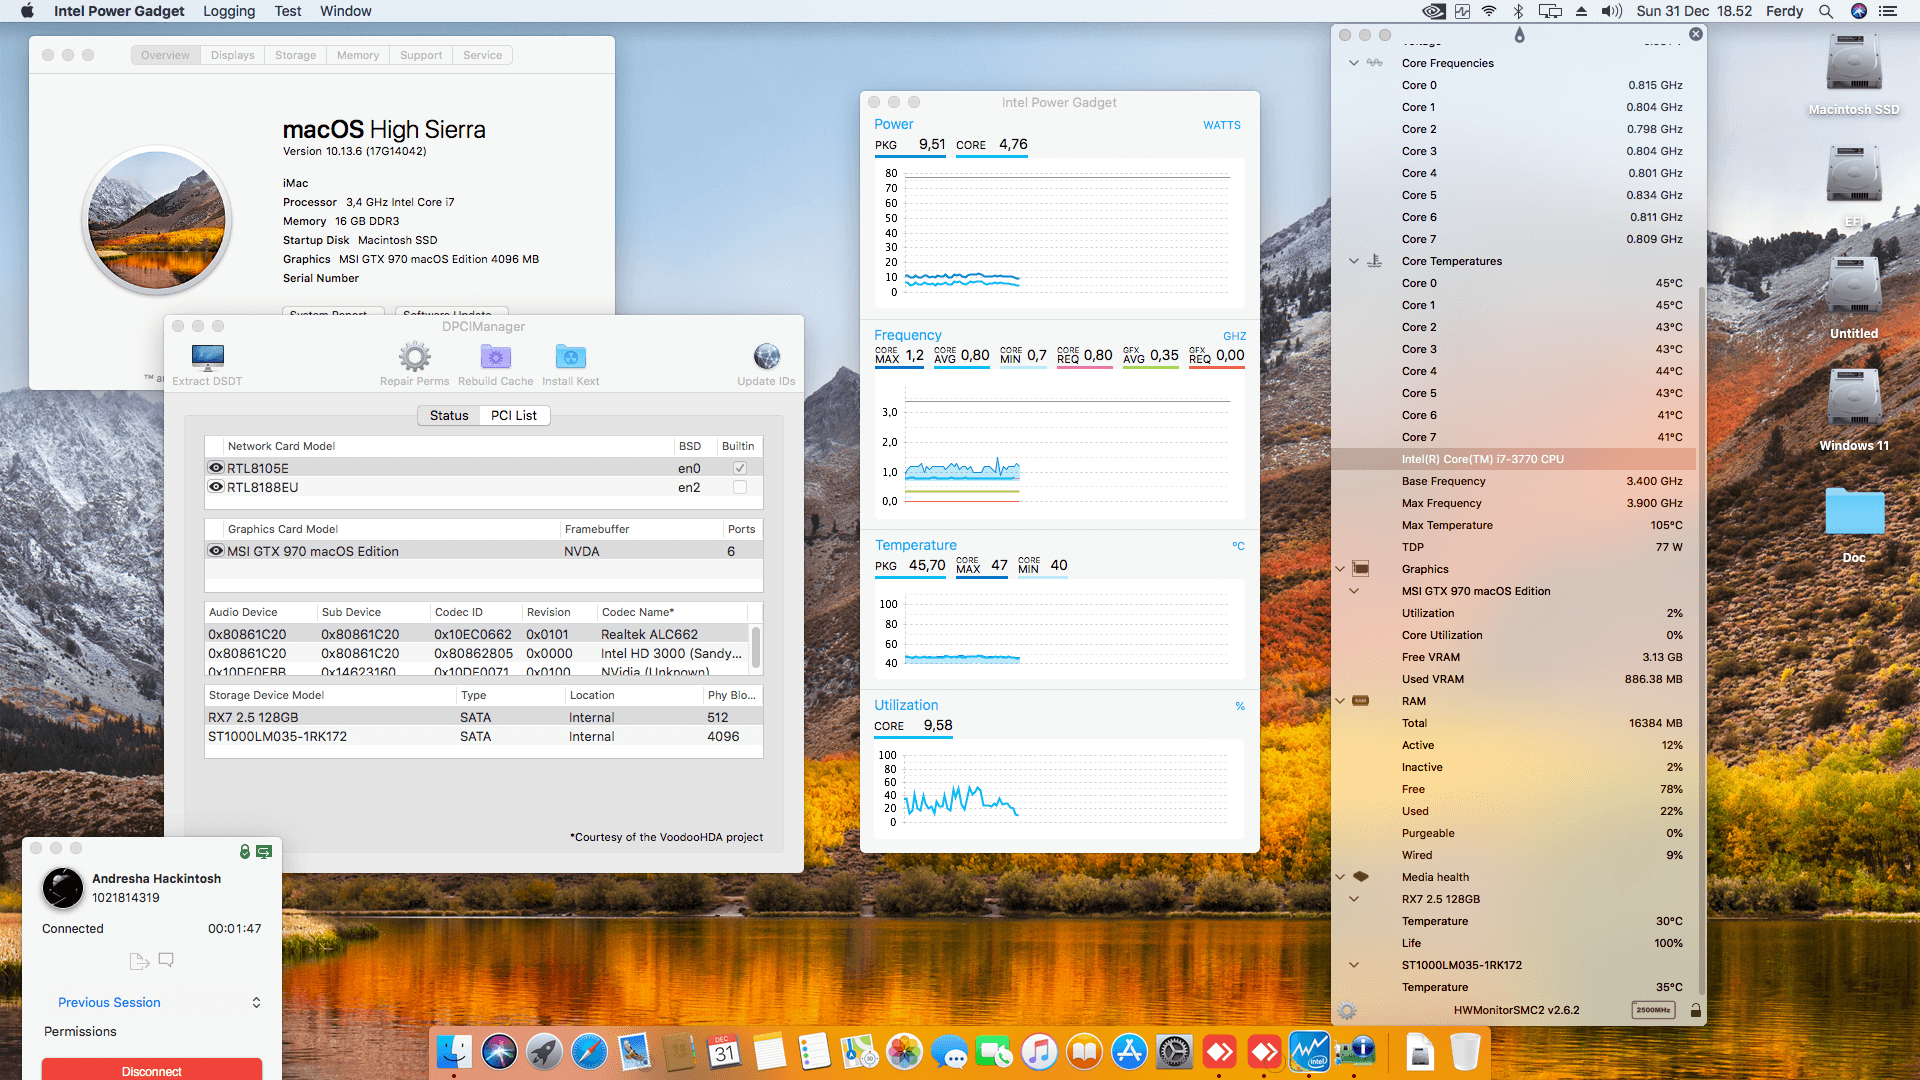Screen dimensions: 1920x1080
Task: Select the Realtek ALC662 audio row
Action: pos(478,634)
